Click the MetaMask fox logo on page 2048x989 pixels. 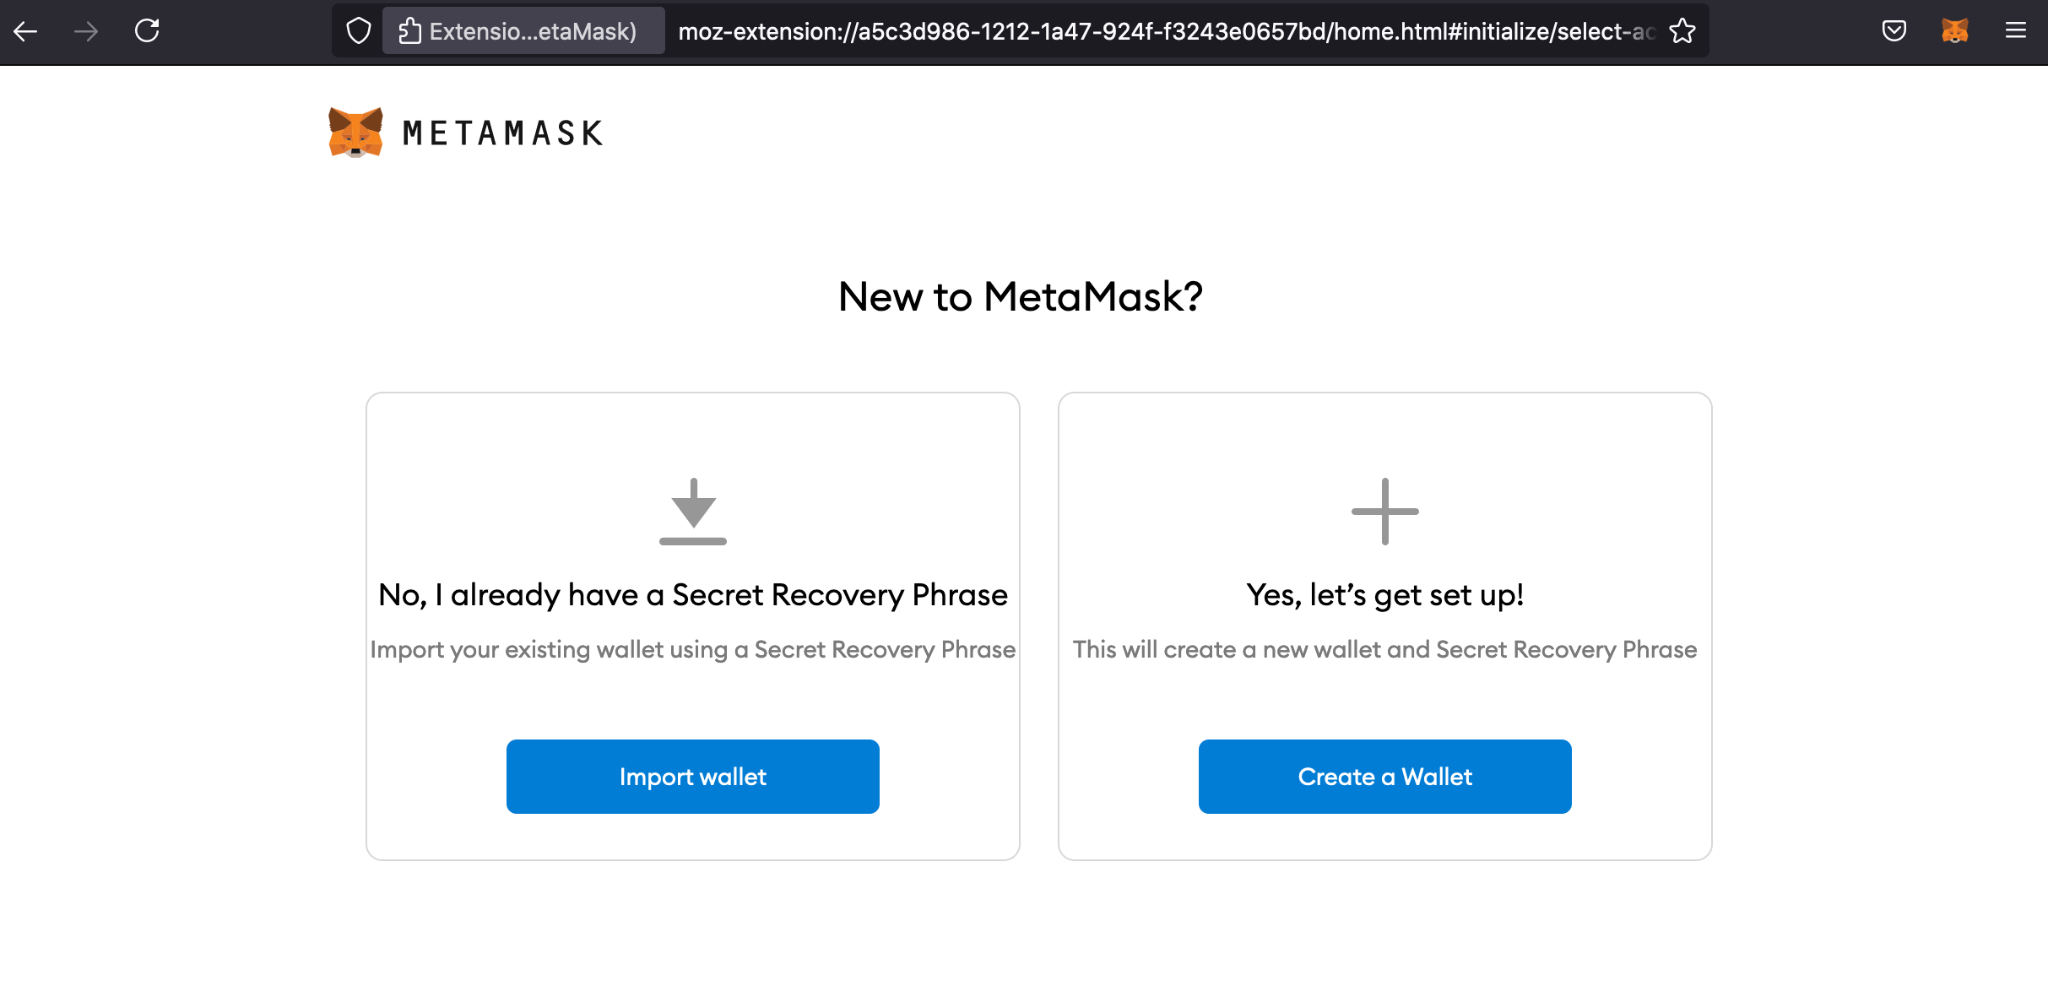[355, 132]
